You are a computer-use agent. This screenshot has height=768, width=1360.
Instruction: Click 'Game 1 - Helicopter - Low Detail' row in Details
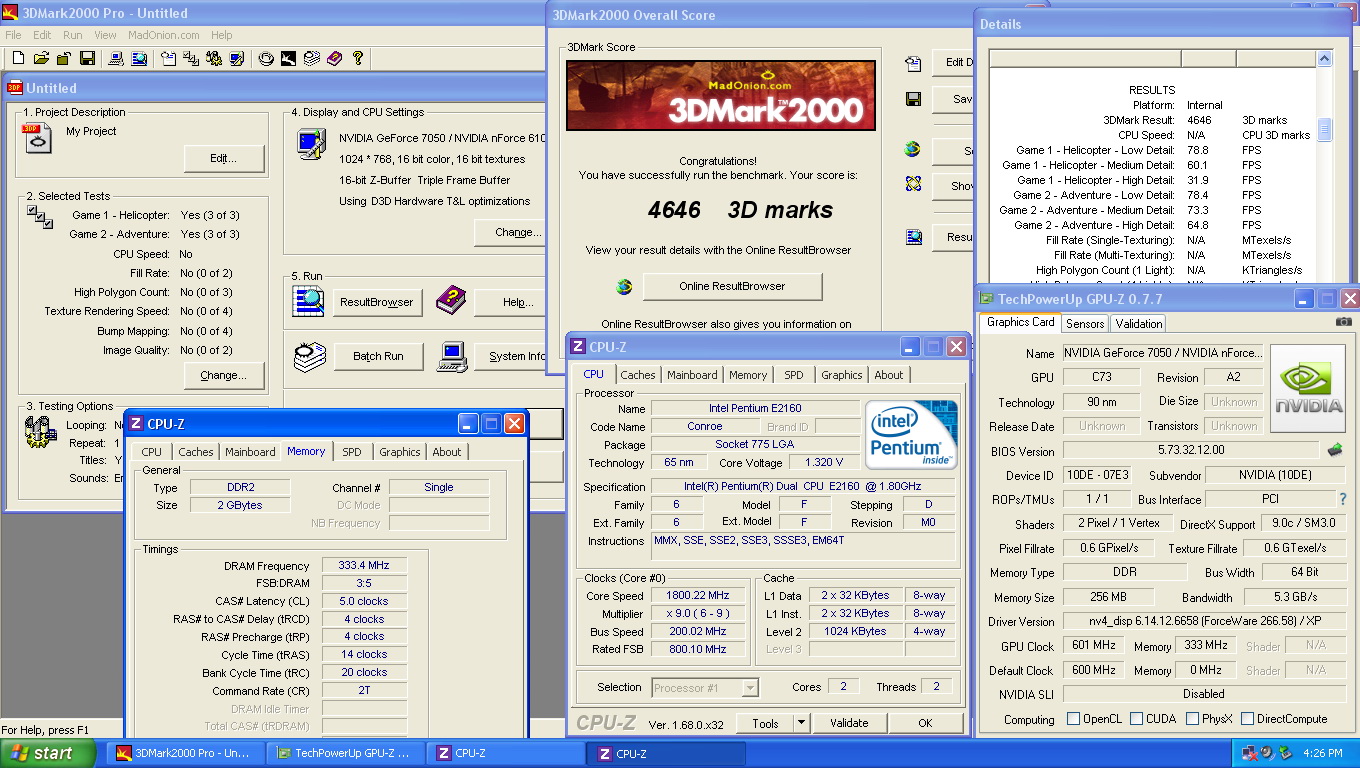coord(1153,150)
